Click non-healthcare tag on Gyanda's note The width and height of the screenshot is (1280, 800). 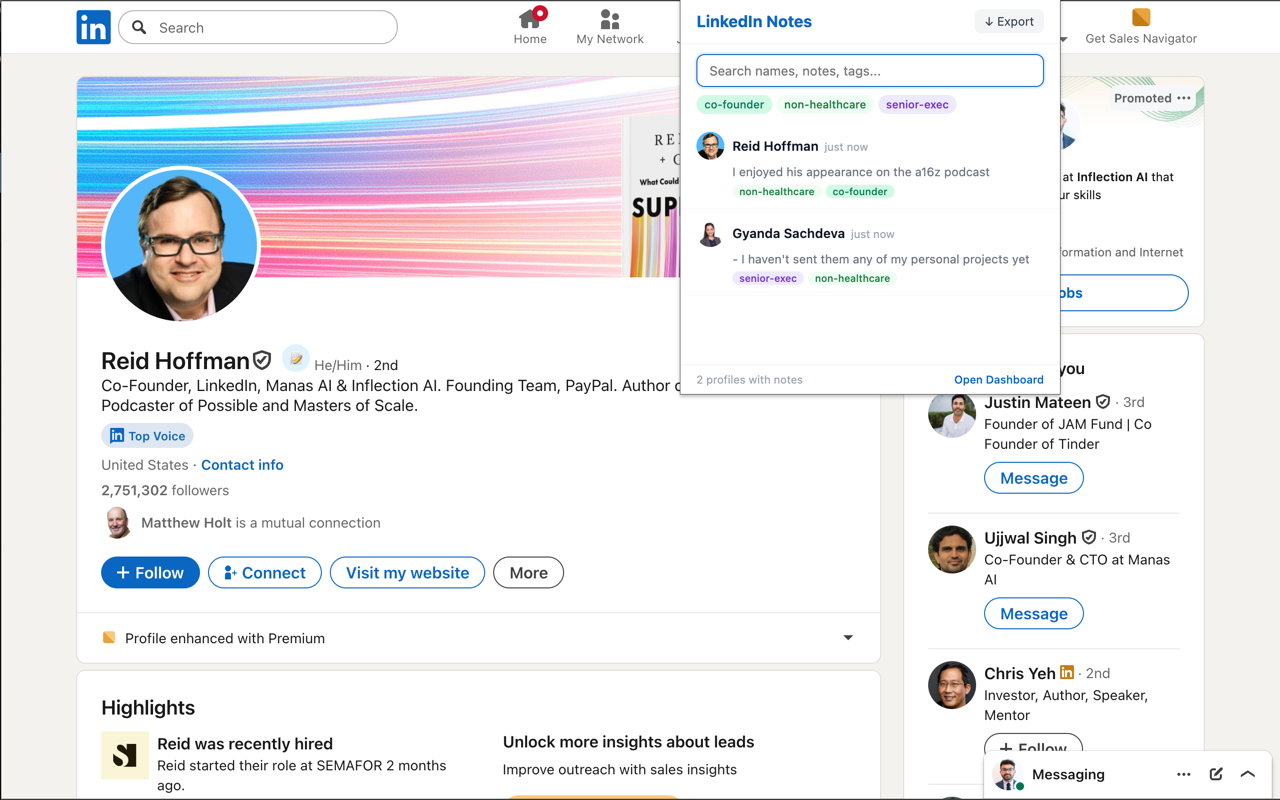(x=852, y=279)
